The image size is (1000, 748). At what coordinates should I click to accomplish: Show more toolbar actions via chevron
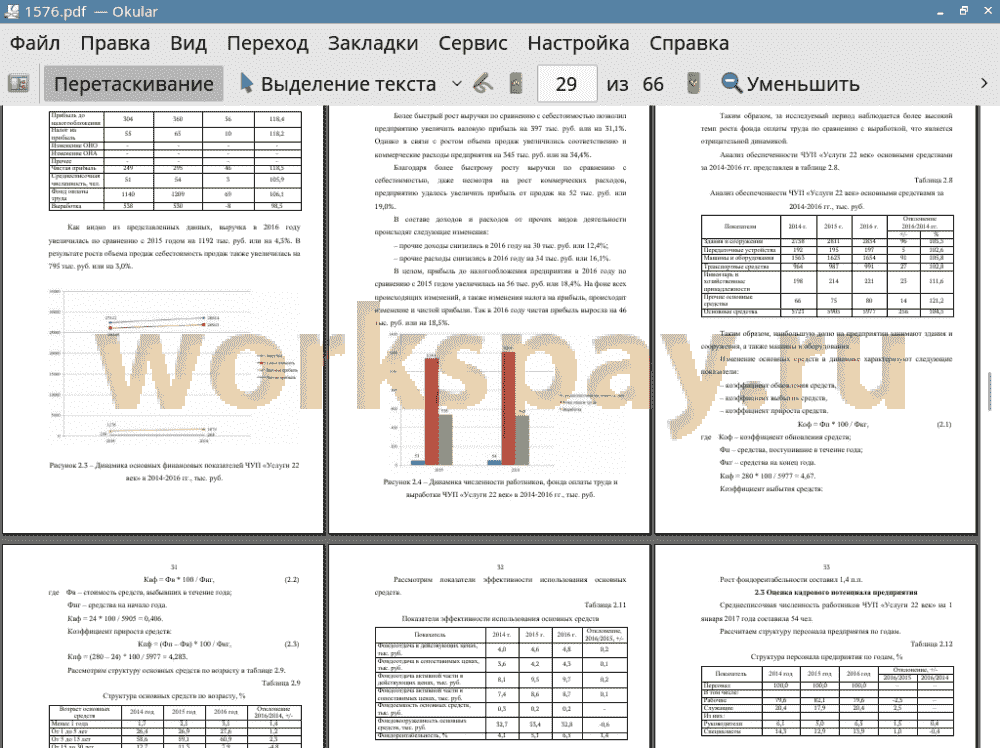[984, 84]
